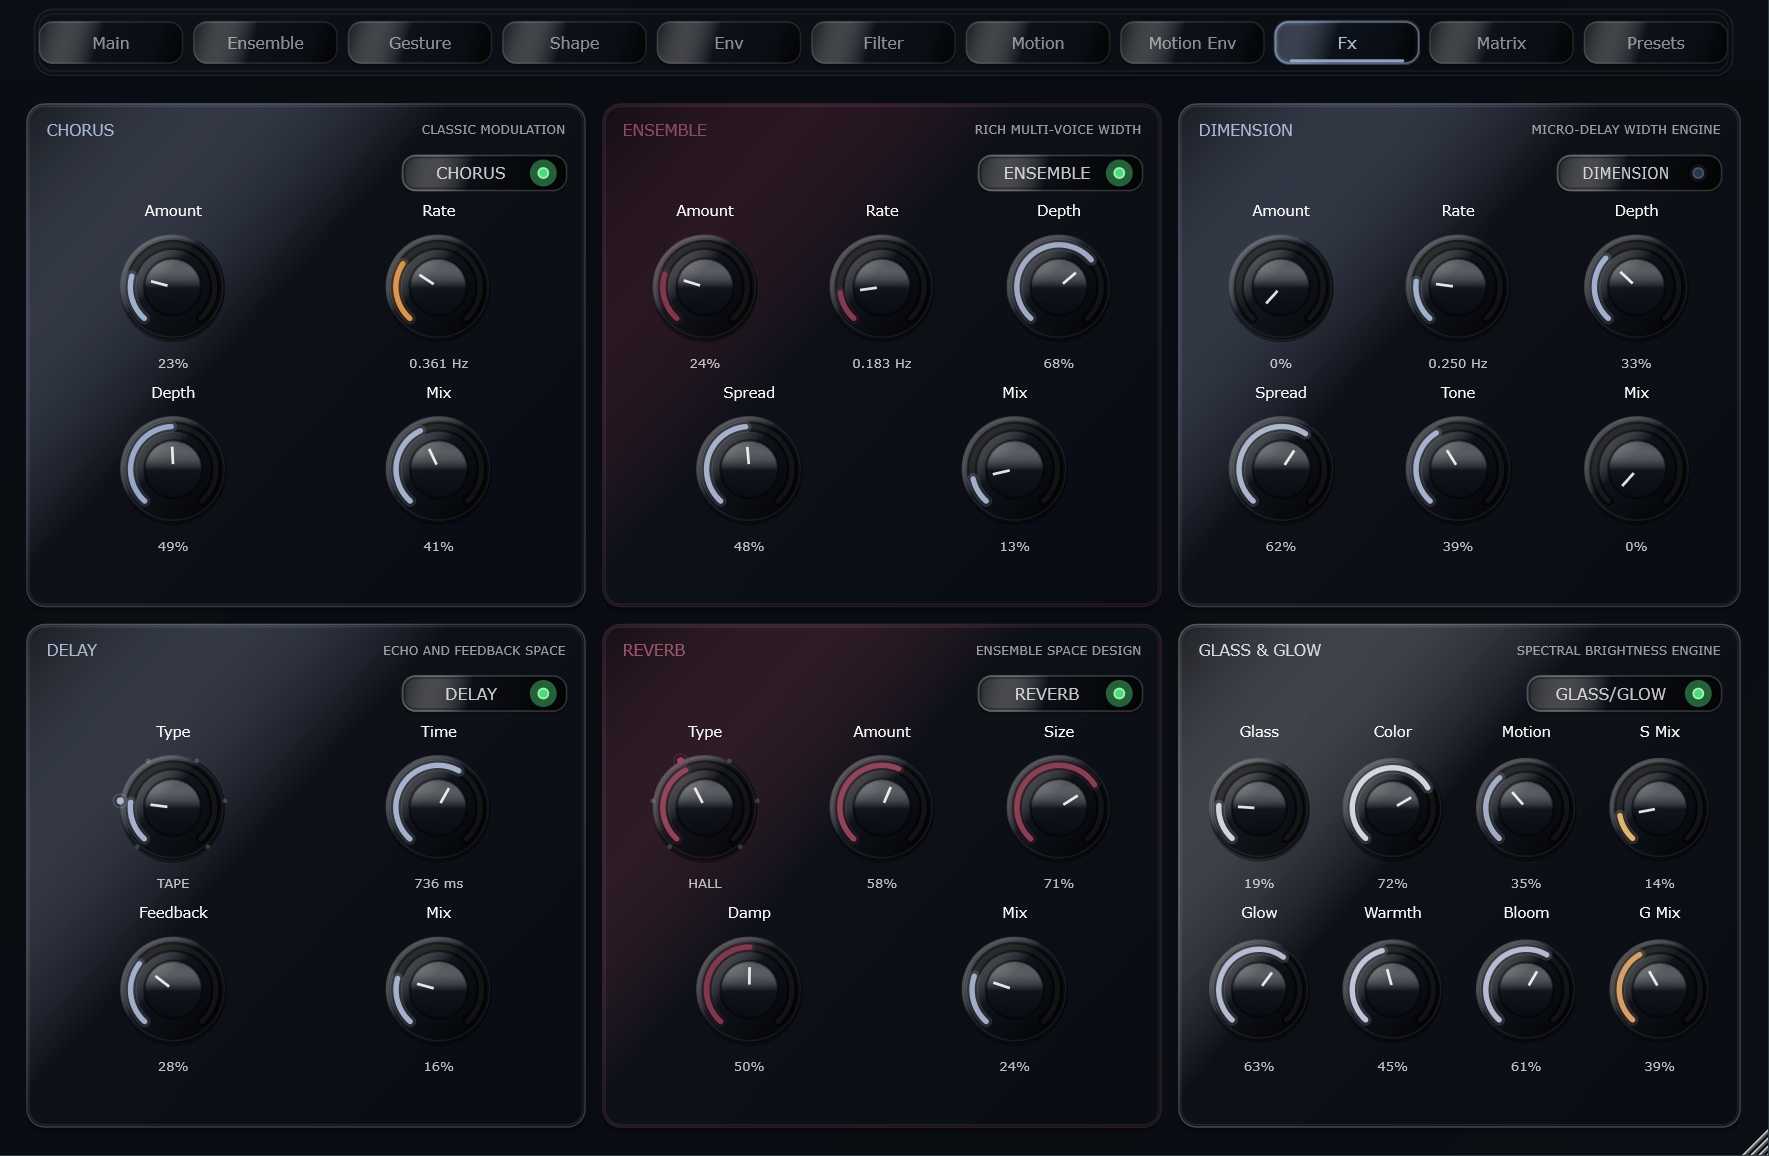
Task: Open the Gesture tab
Action: [420, 43]
